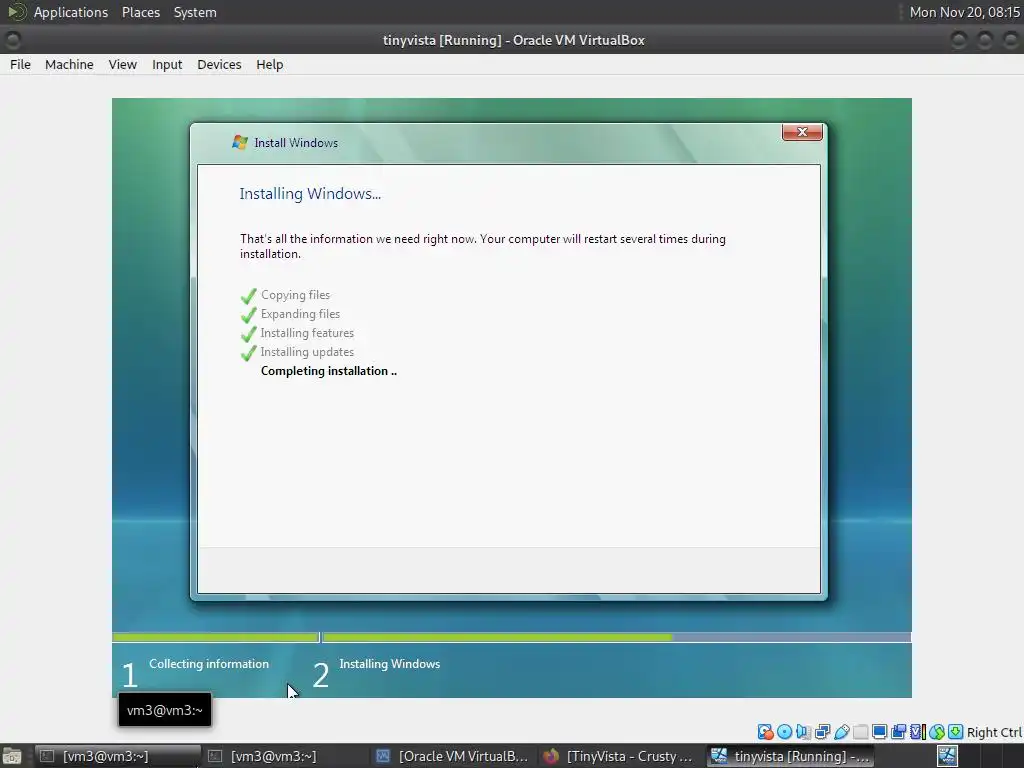Click the Installing Windows progress bar segment
Image resolution: width=1024 pixels, height=768 pixels.
coord(616,637)
